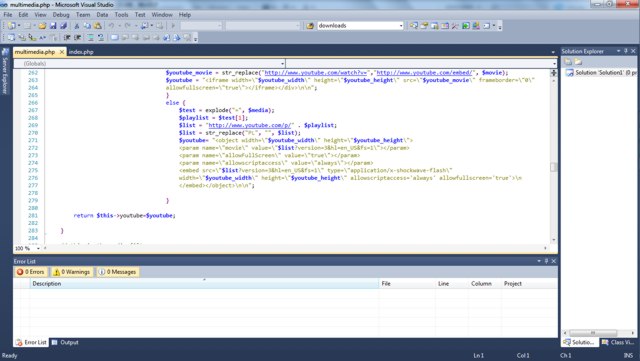Open Error List window position dropdown

pyautogui.click(x=539, y=261)
